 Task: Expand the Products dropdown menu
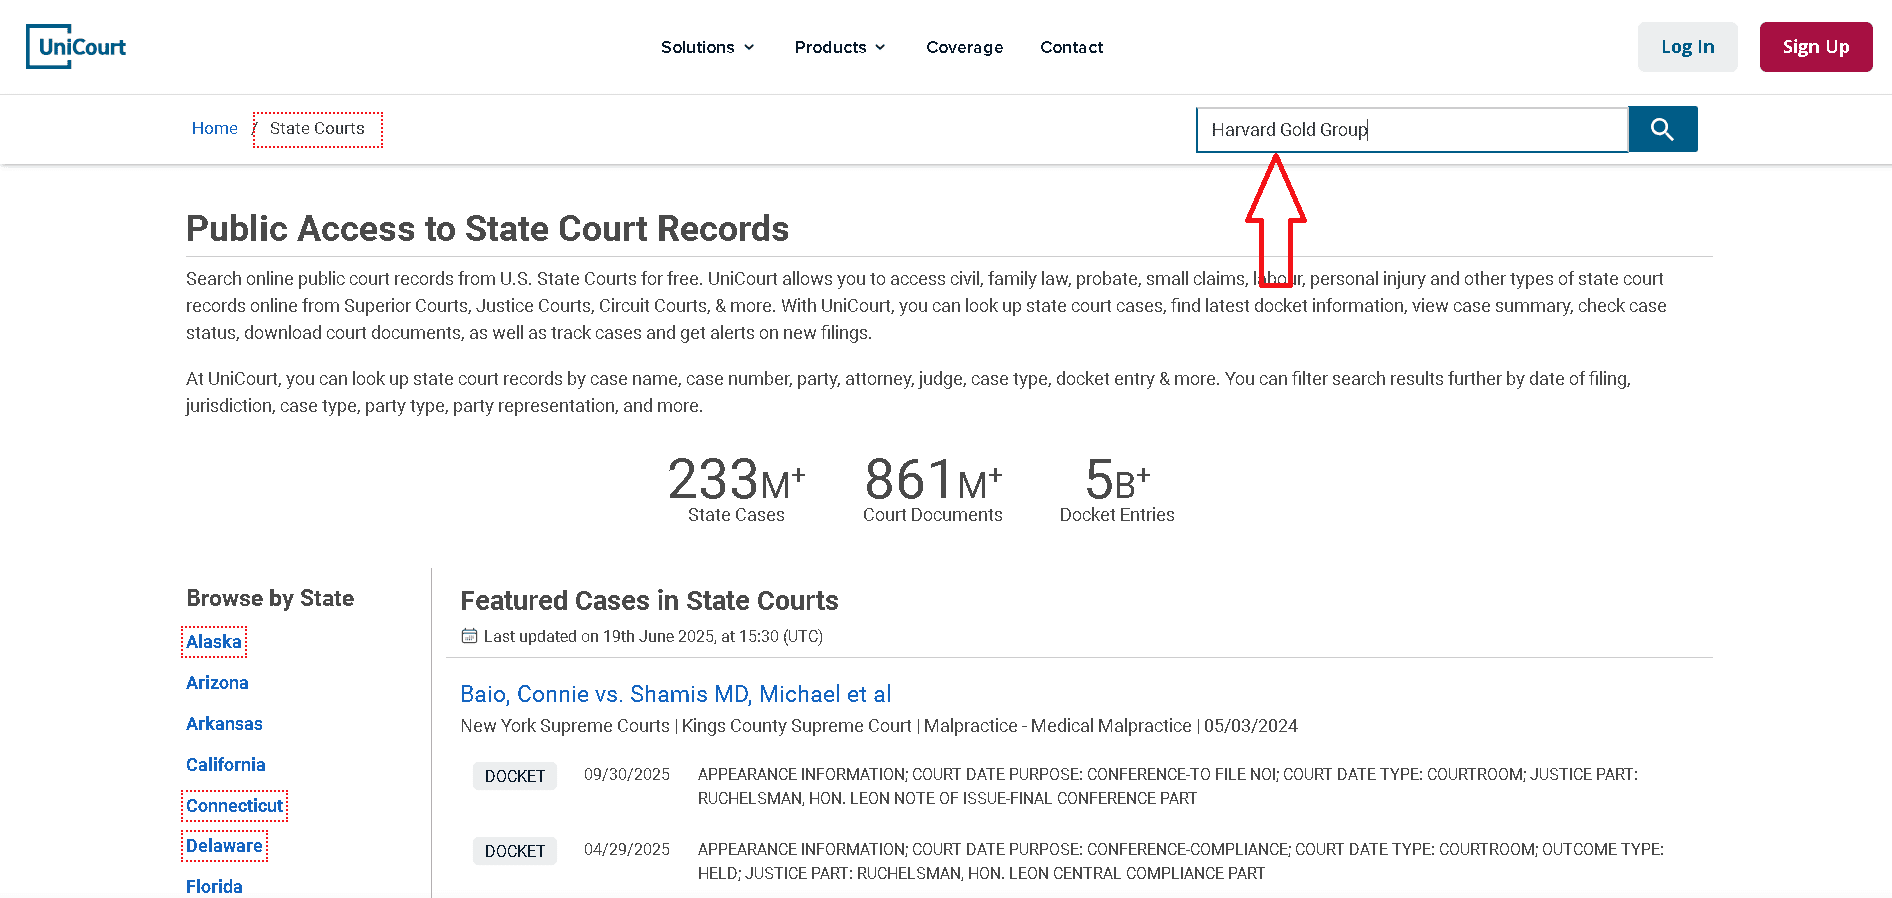click(x=839, y=47)
